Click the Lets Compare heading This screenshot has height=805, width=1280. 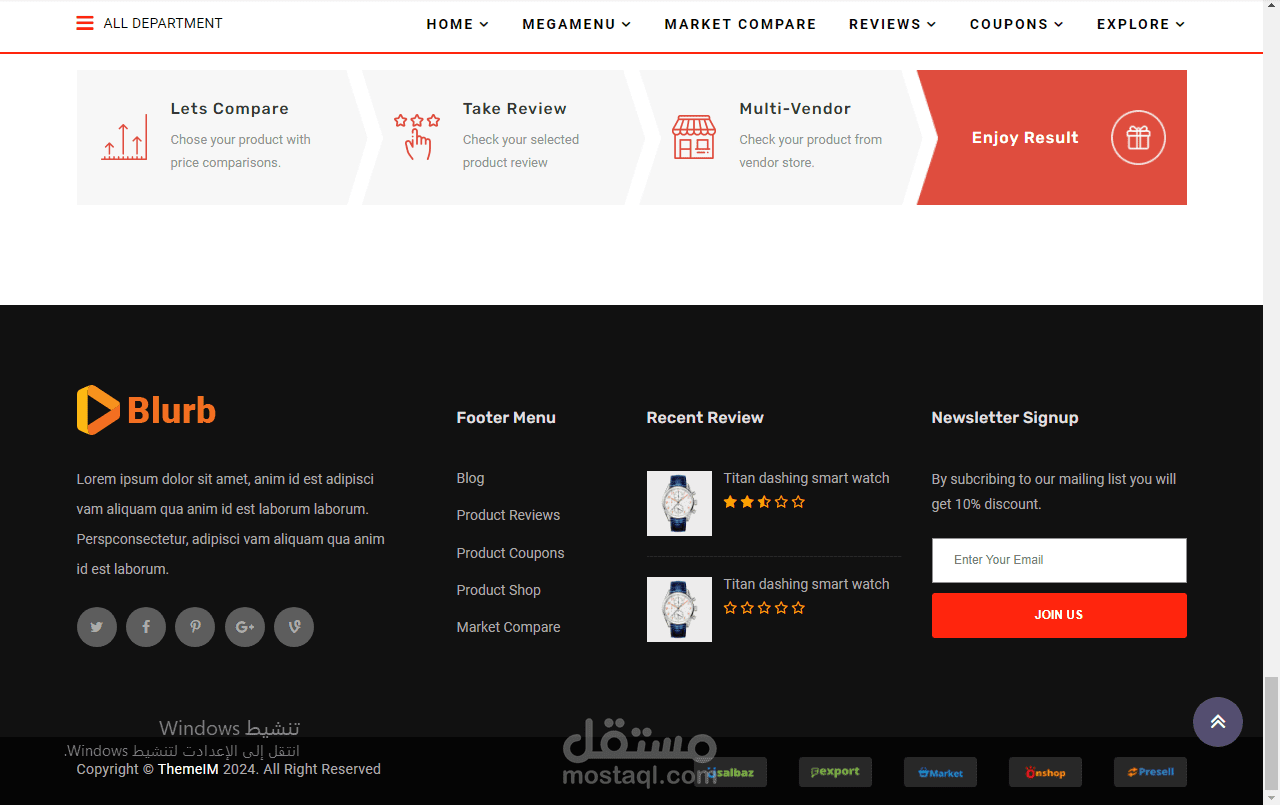click(x=229, y=109)
